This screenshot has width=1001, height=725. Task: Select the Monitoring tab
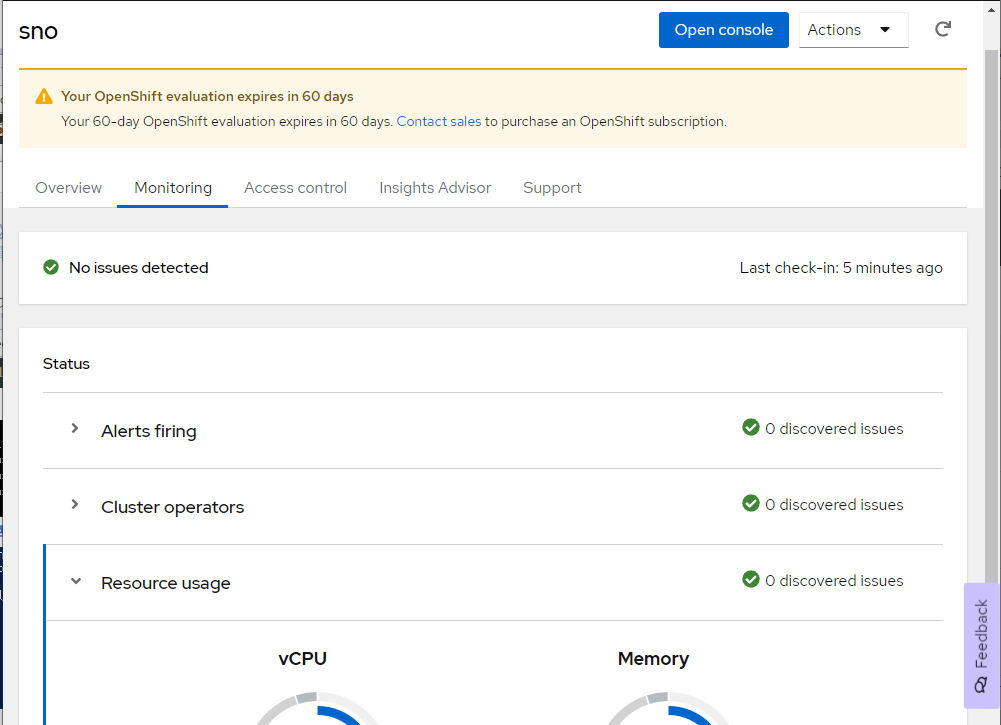click(172, 188)
